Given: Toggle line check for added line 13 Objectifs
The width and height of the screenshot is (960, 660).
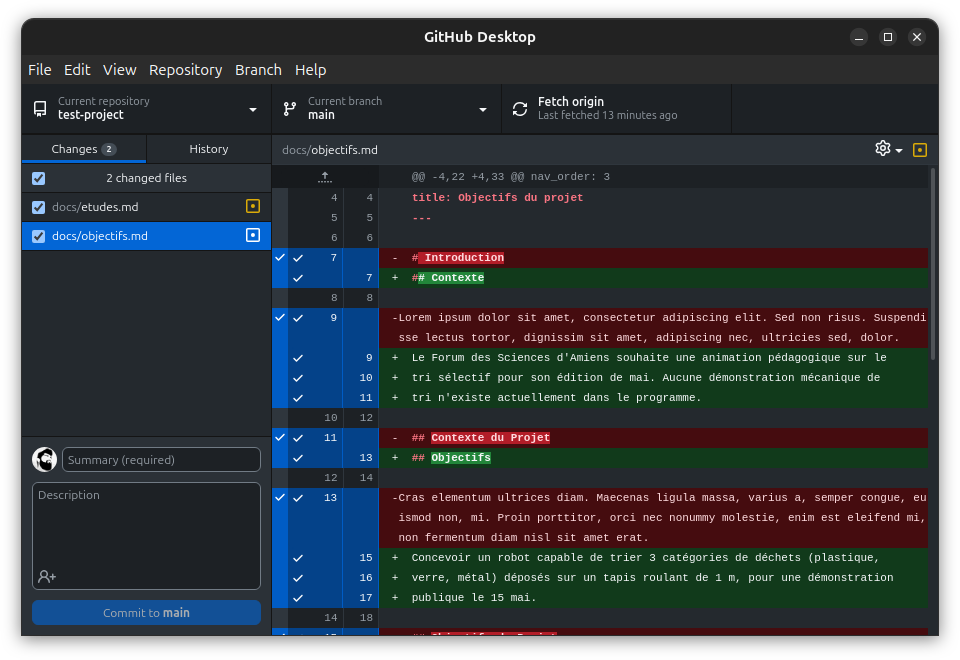Looking at the screenshot, I should [298, 458].
